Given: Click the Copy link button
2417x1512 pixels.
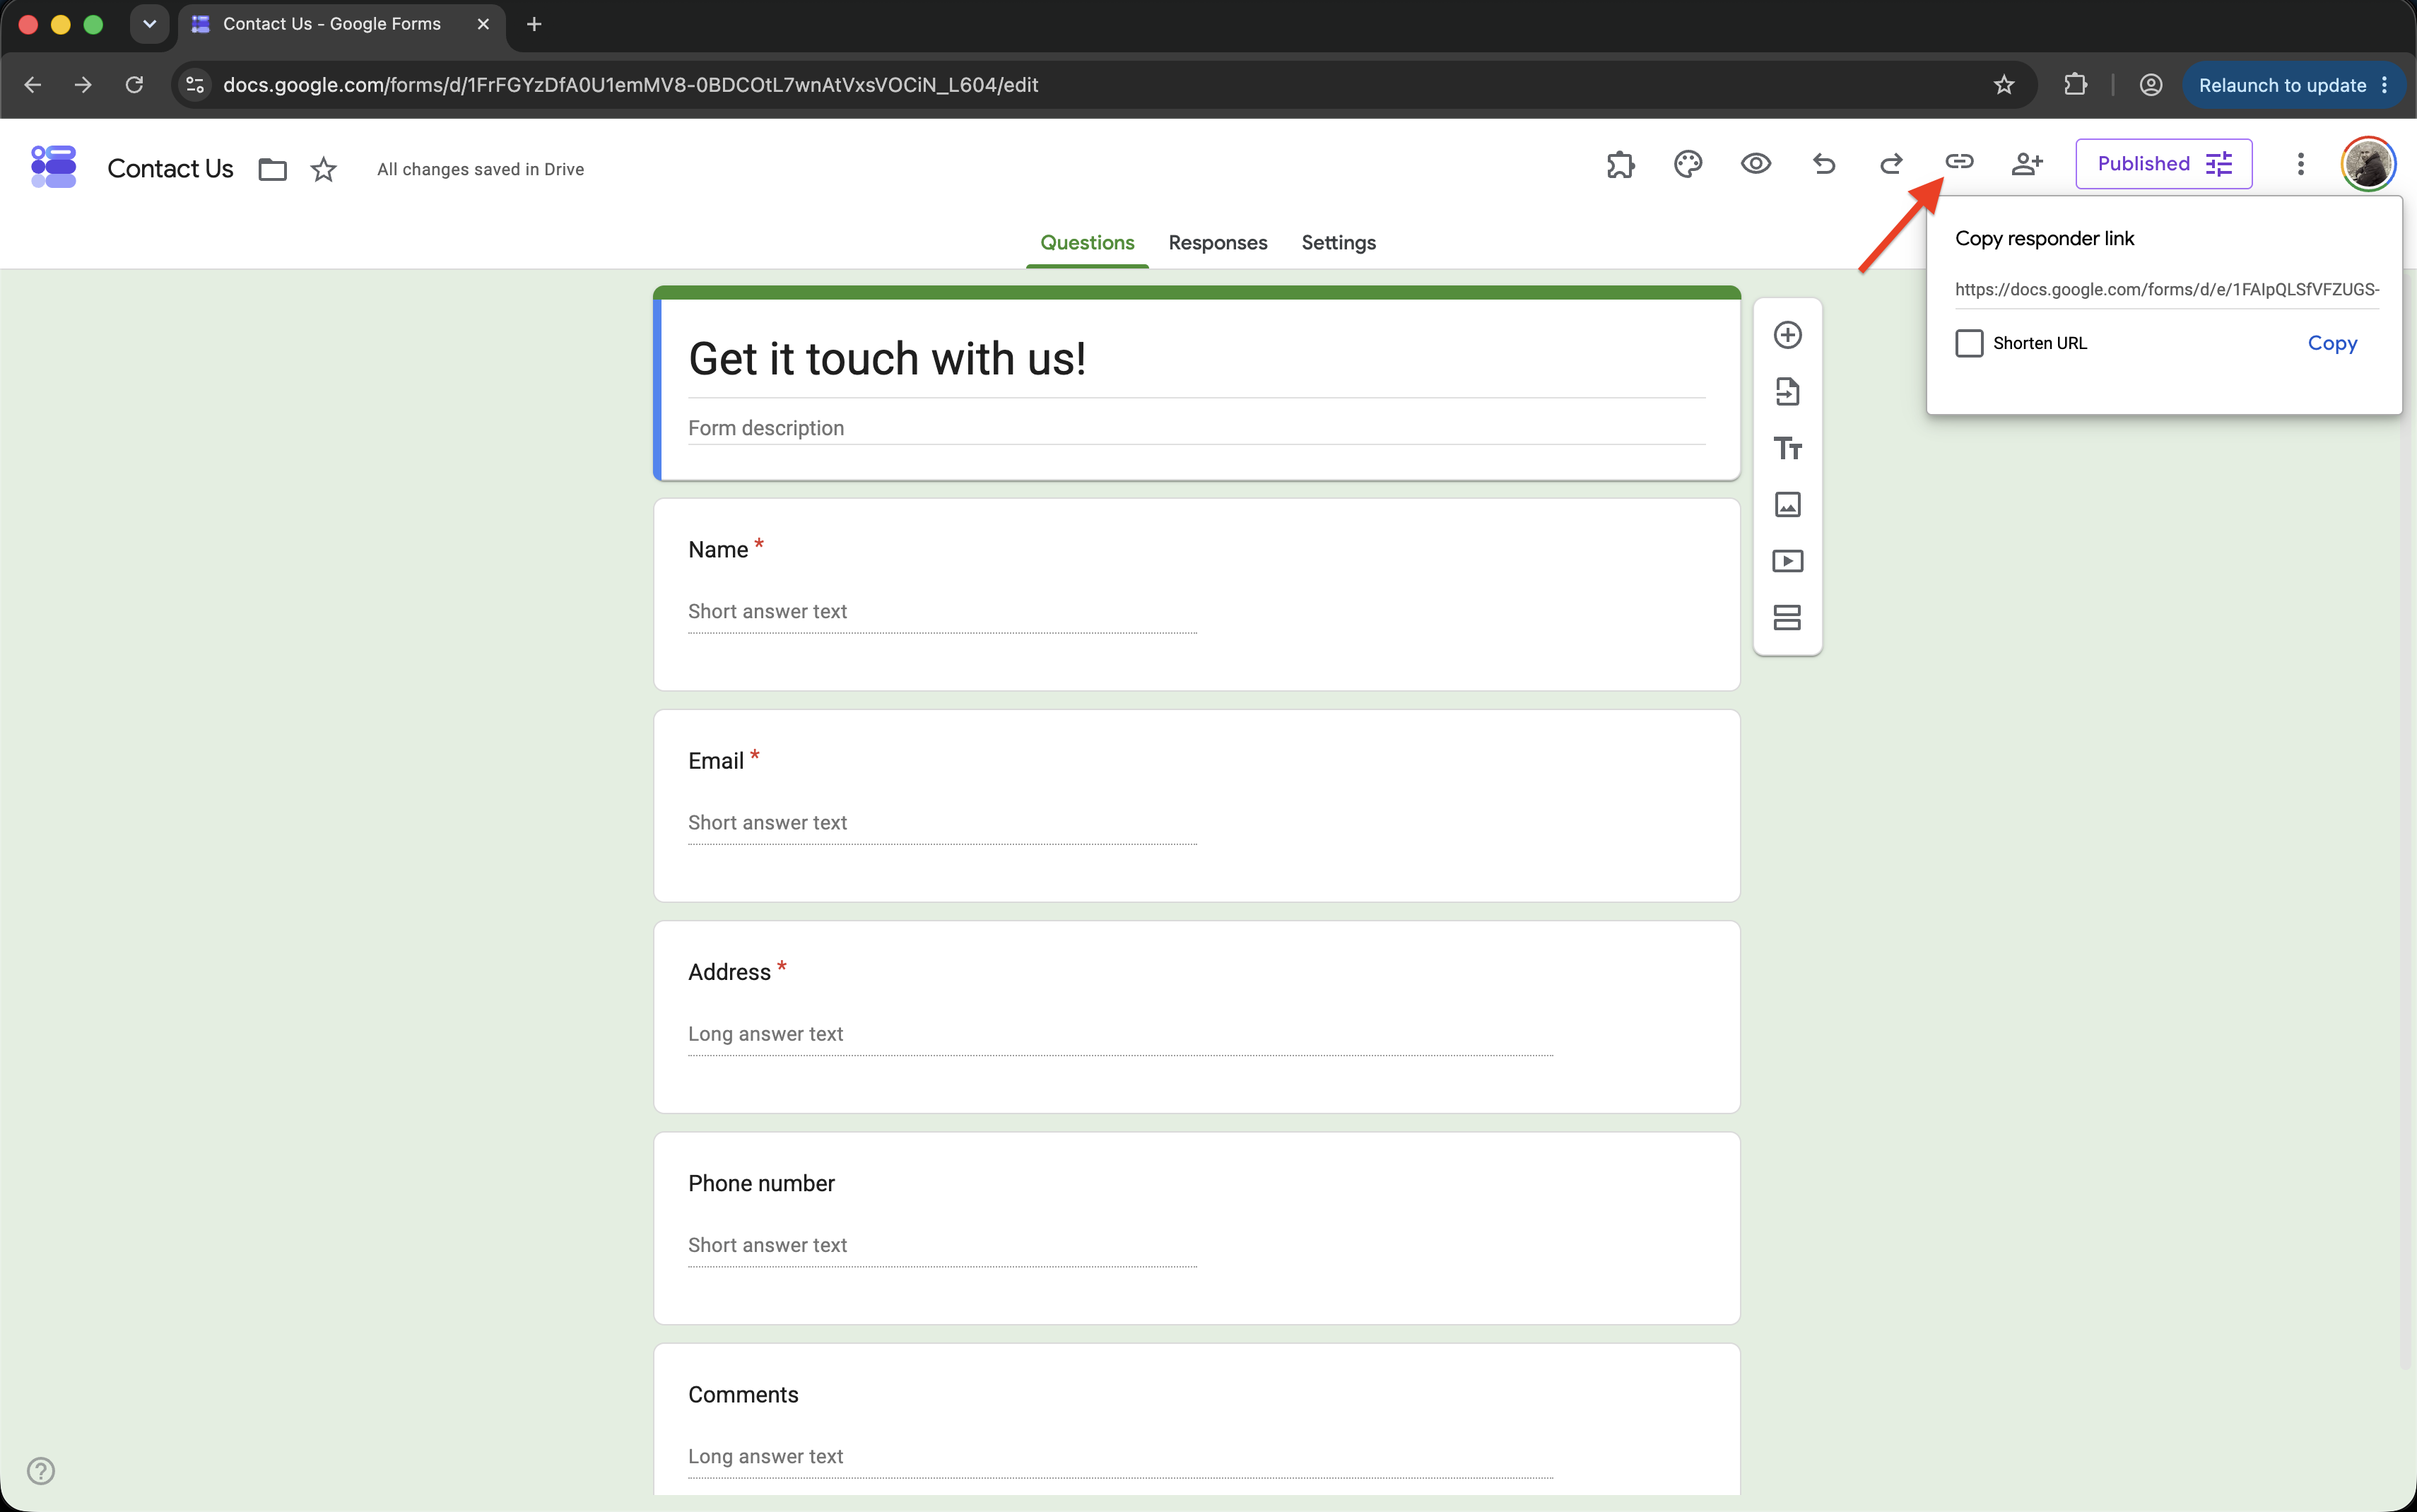Looking at the screenshot, I should click(2332, 343).
